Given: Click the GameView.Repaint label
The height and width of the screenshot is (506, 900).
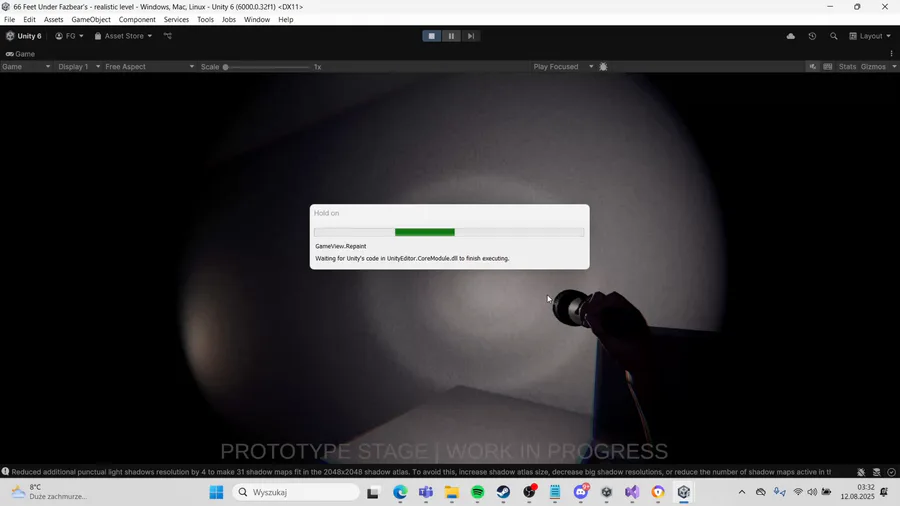Looking at the screenshot, I should coord(340,246).
